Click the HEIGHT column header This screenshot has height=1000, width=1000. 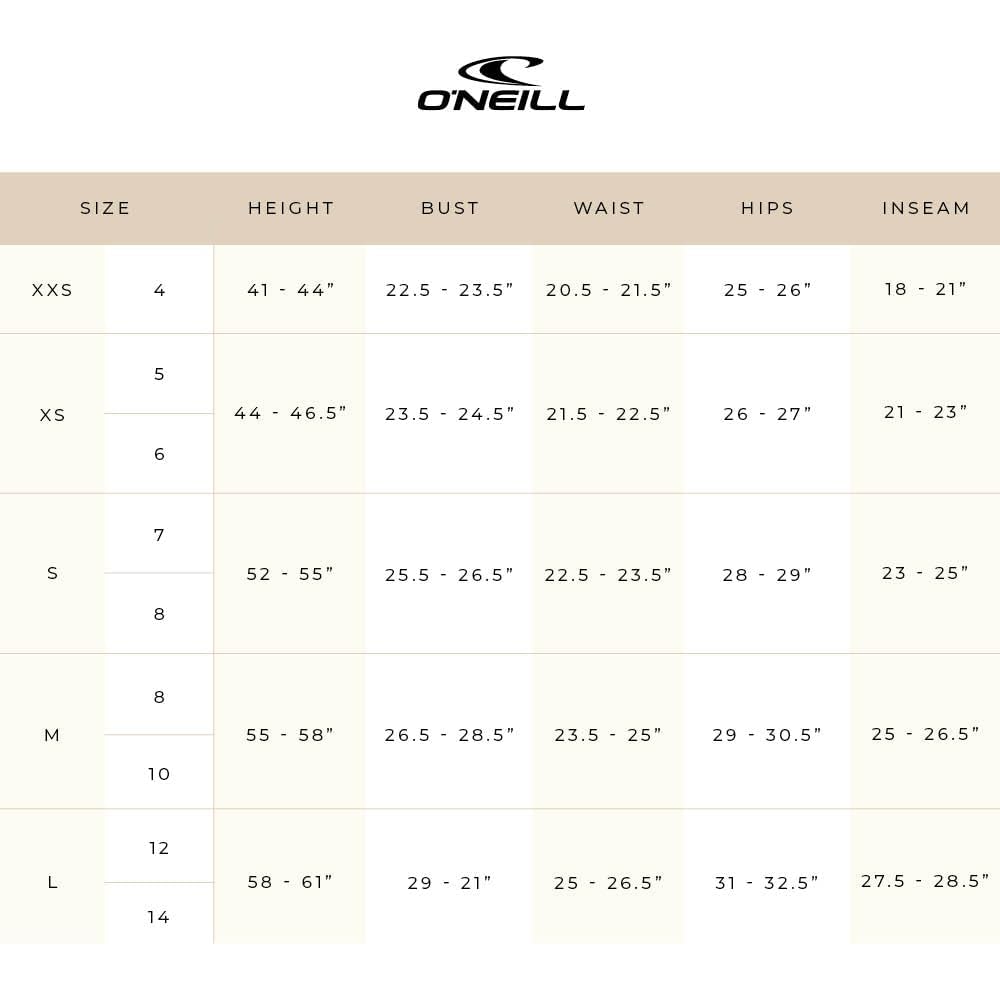tap(291, 208)
